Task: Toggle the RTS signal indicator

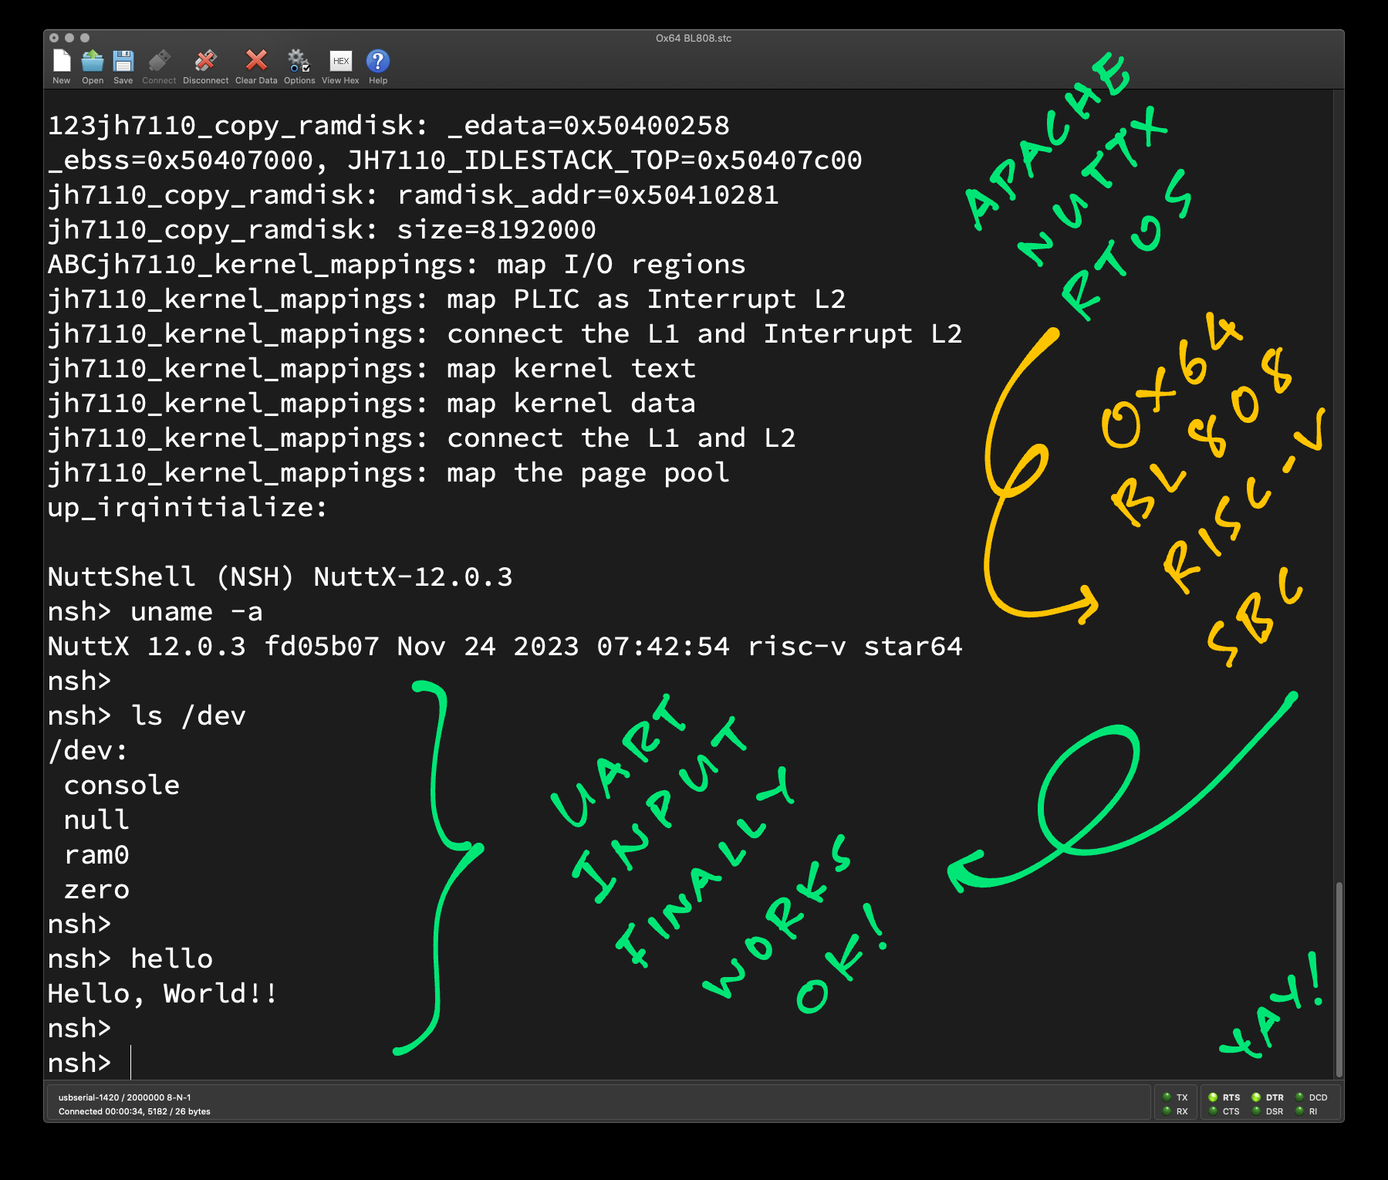Action: coord(1213,1097)
